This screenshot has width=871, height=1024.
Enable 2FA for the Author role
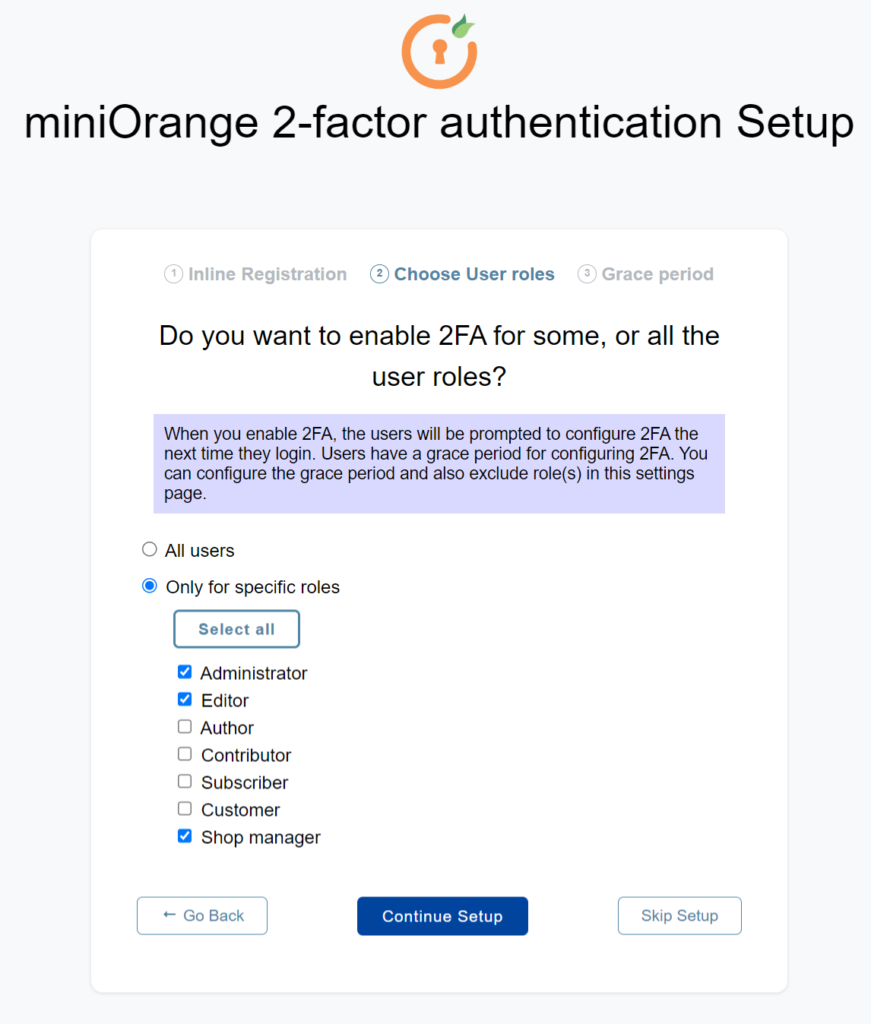[x=184, y=726]
